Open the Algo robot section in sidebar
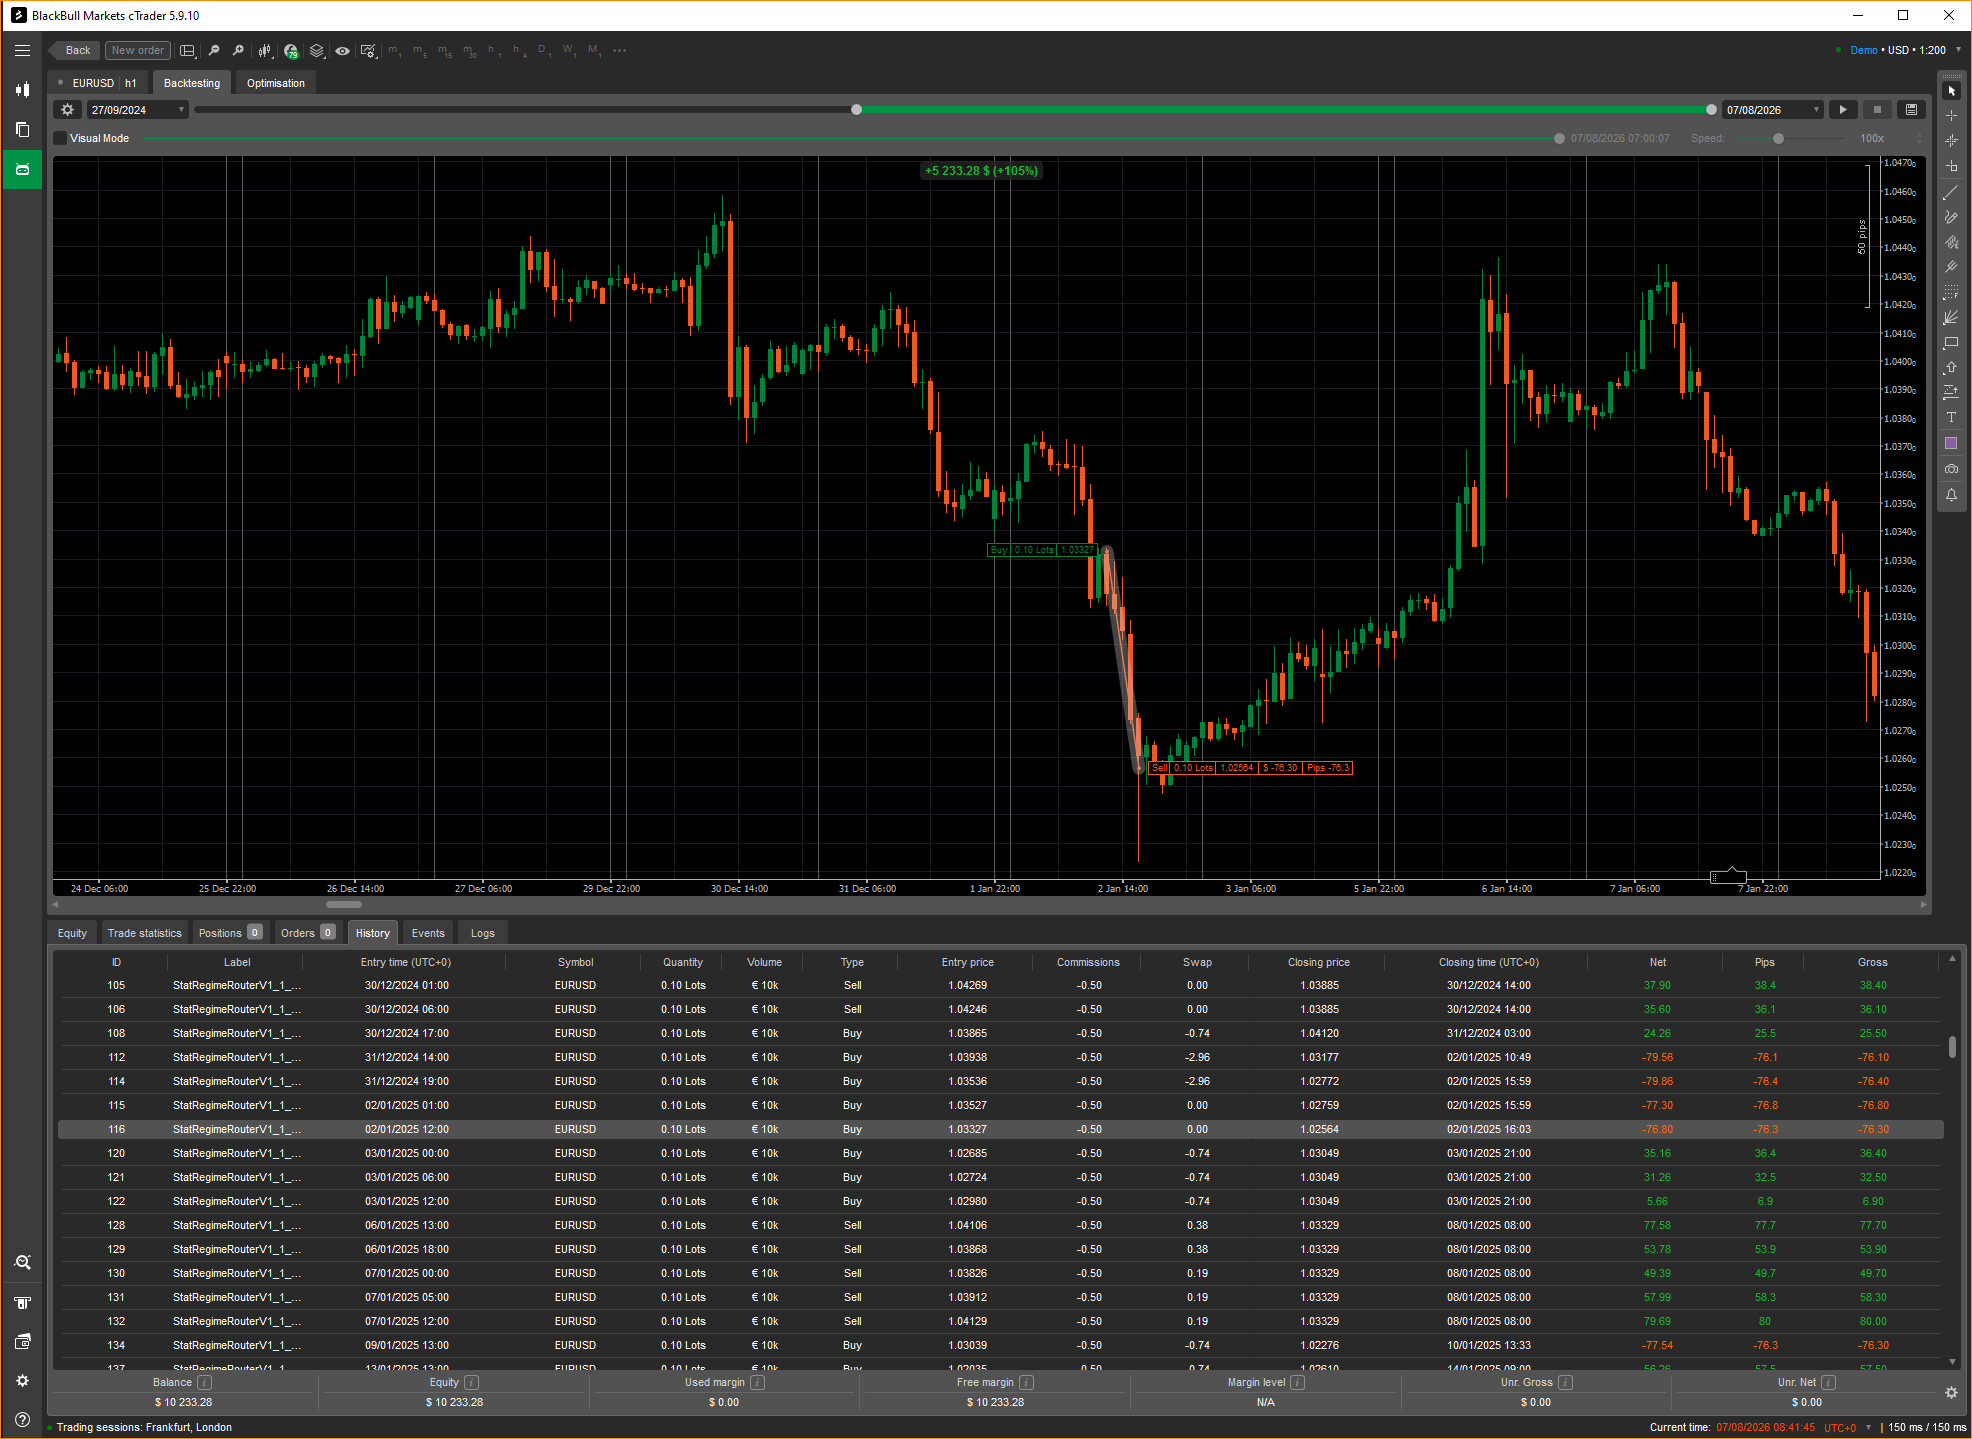 click(x=22, y=169)
